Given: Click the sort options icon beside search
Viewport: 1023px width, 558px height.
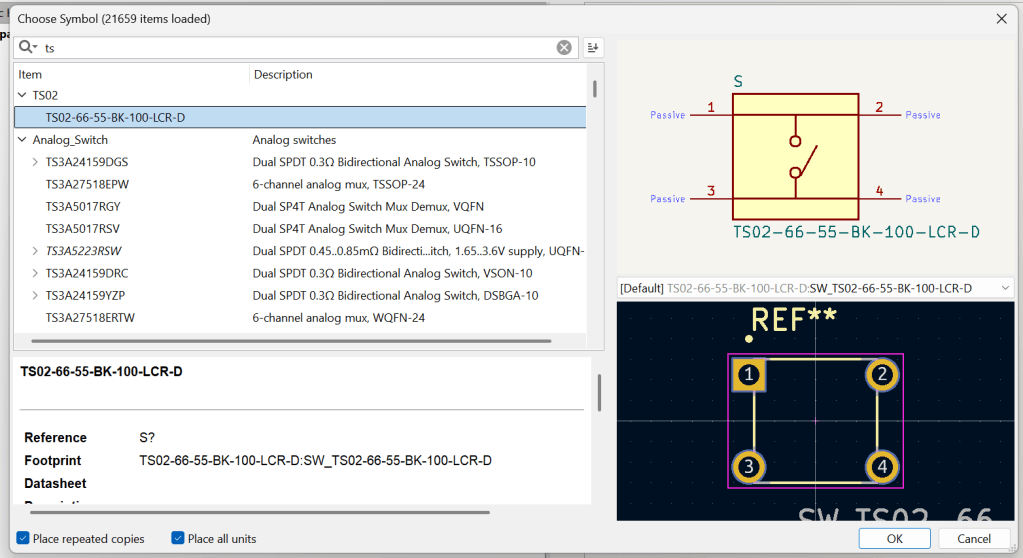Looking at the screenshot, I should pyautogui.click(x=593, y=47).
